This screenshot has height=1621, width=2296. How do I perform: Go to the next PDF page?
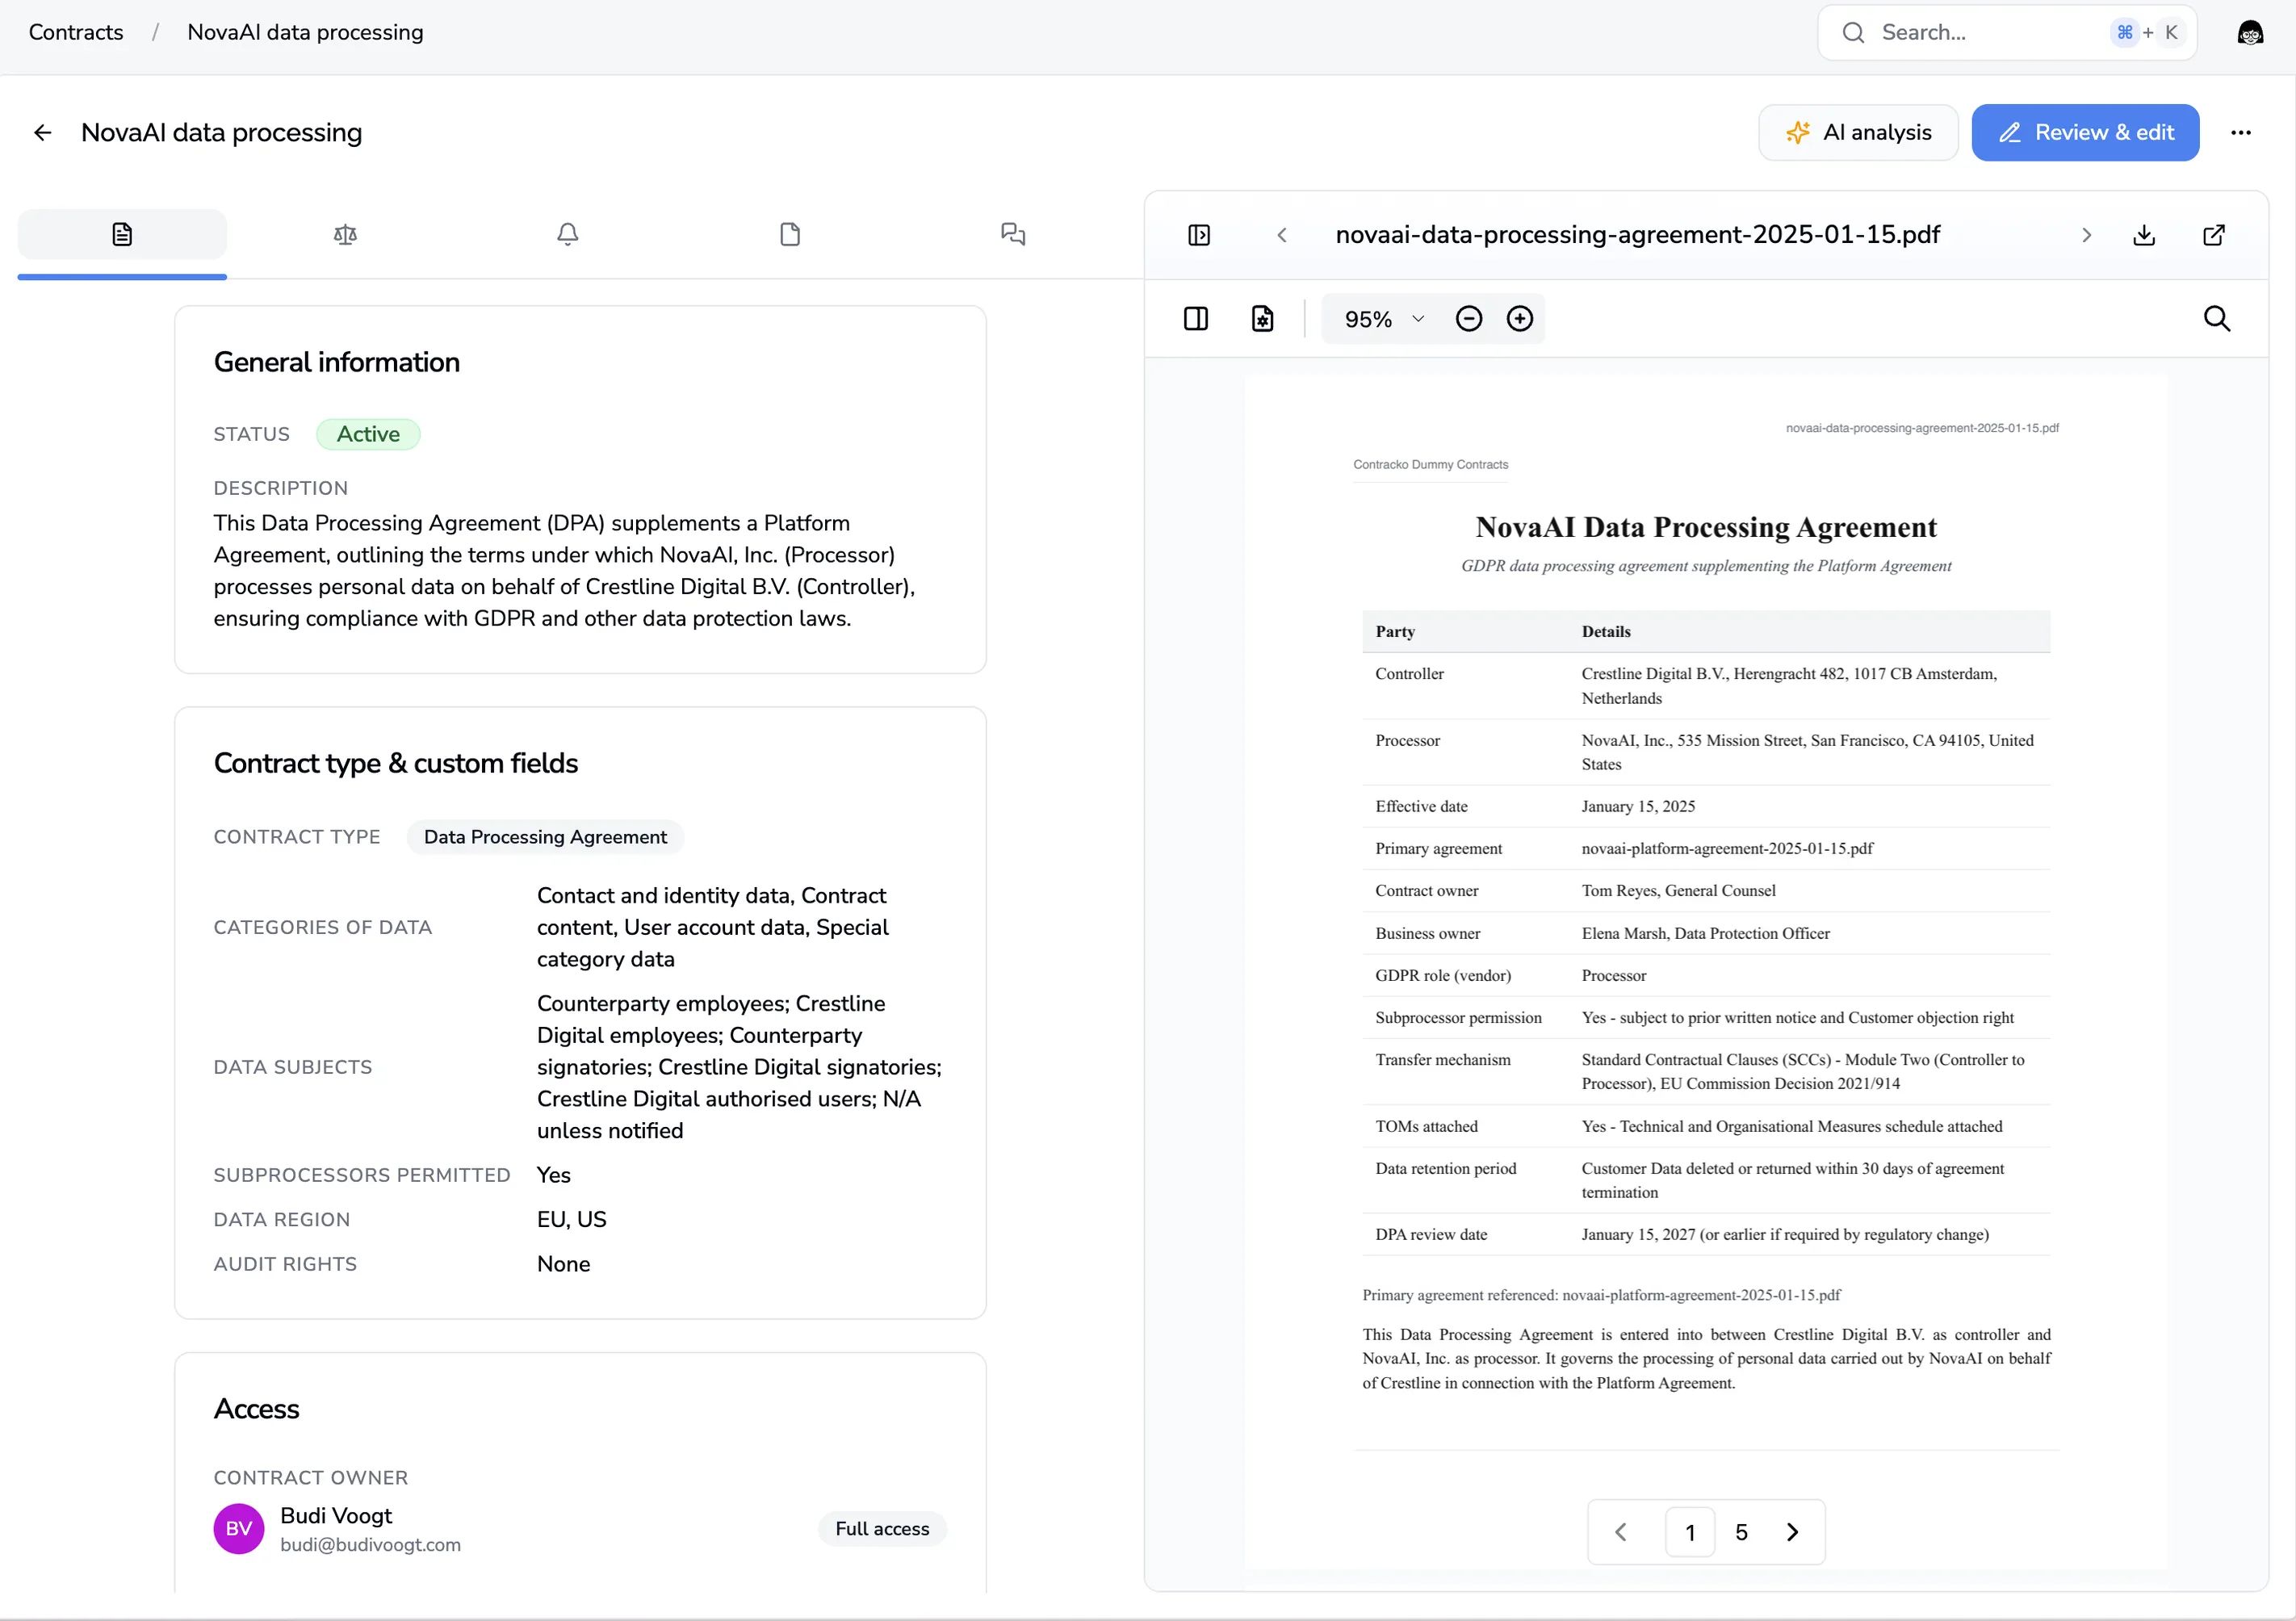tap(1793, 1532)
